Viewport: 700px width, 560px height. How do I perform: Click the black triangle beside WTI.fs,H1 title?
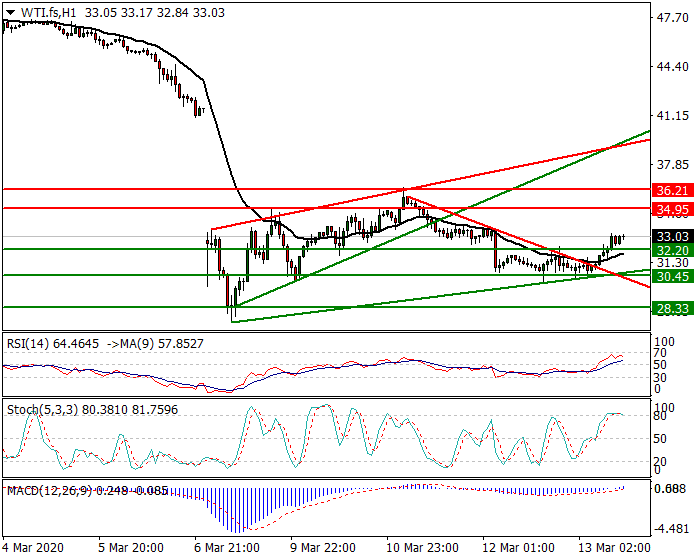point(10,13)
